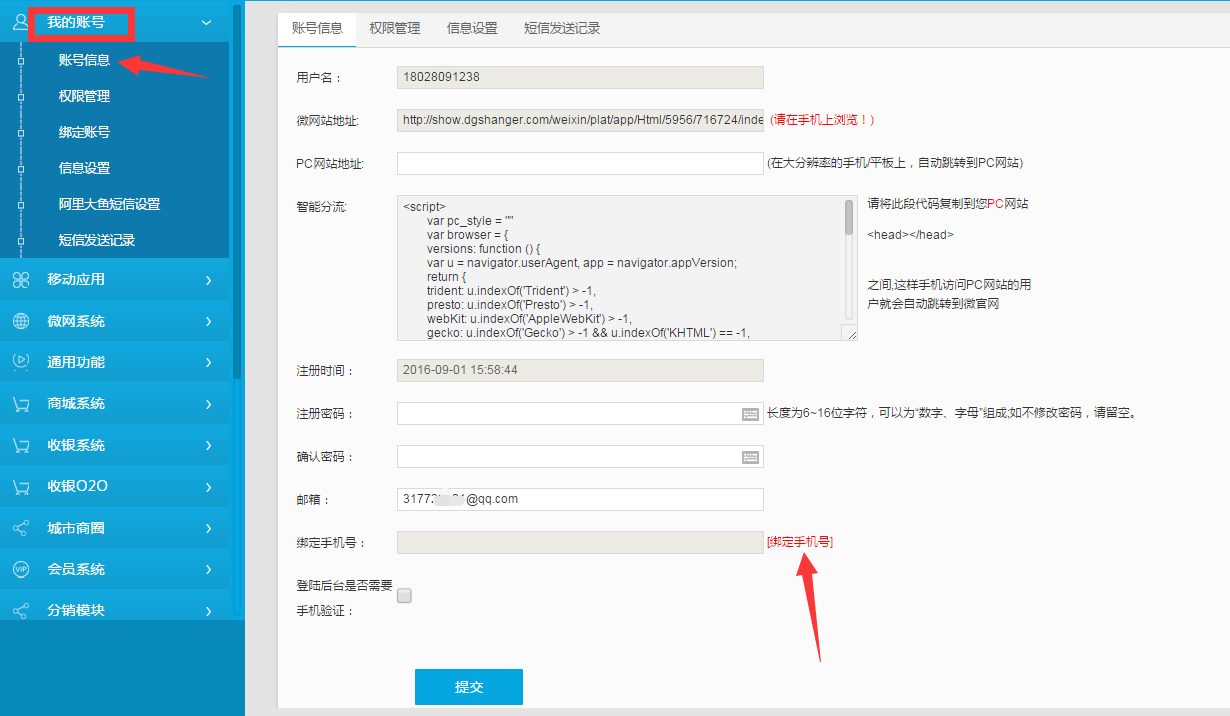This screenshot has height=716, width=1230.
Task: Switch to the 短信发送记录 tab
Action: (562, 28)
